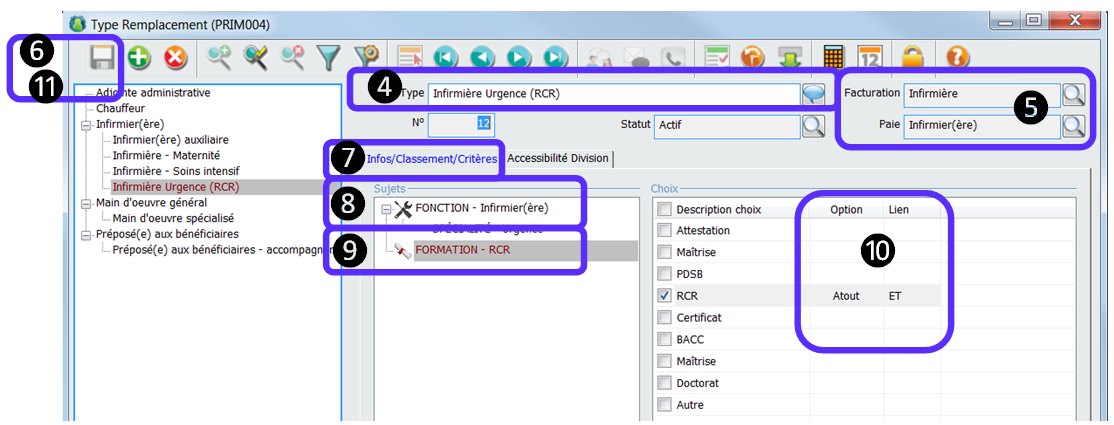The width and height of the screenshot is (1114, 425).
Task: Open the calculator from the toolbar
Action: click(832, 58)
